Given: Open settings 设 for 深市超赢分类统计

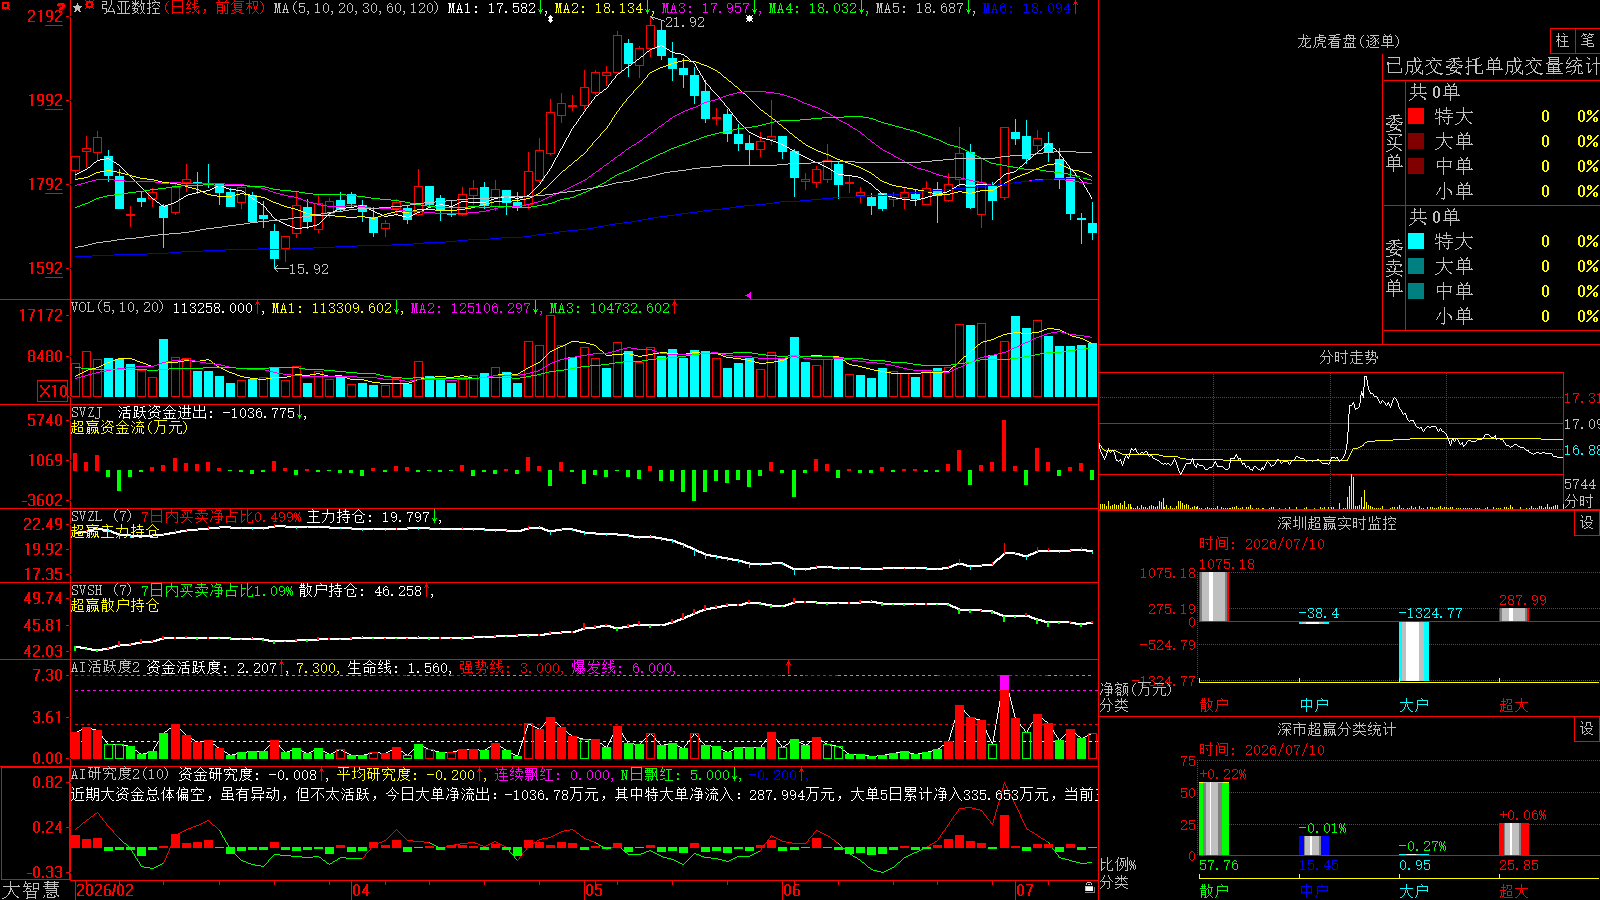Looking at the screenshot, I should pyautogui.click(x=1587, y=729).
